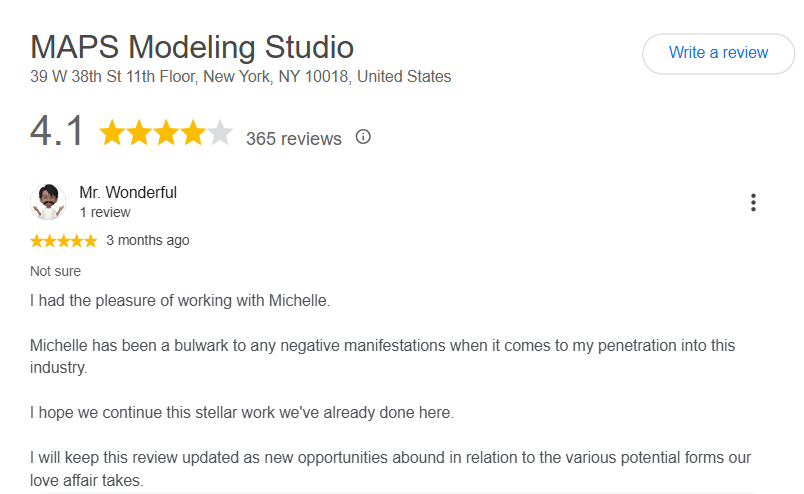Viewport: 804px width, 494px height.
Task: Click the 365 reviews count text
Action: (293, 139)
